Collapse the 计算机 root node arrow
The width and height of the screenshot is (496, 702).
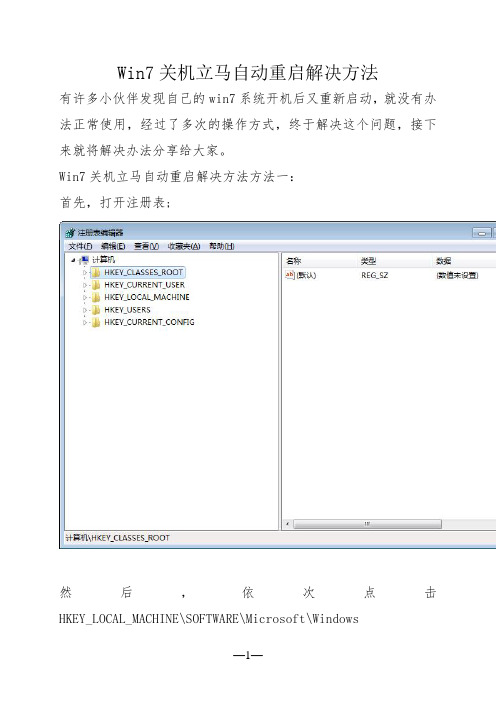click(73, 260)
